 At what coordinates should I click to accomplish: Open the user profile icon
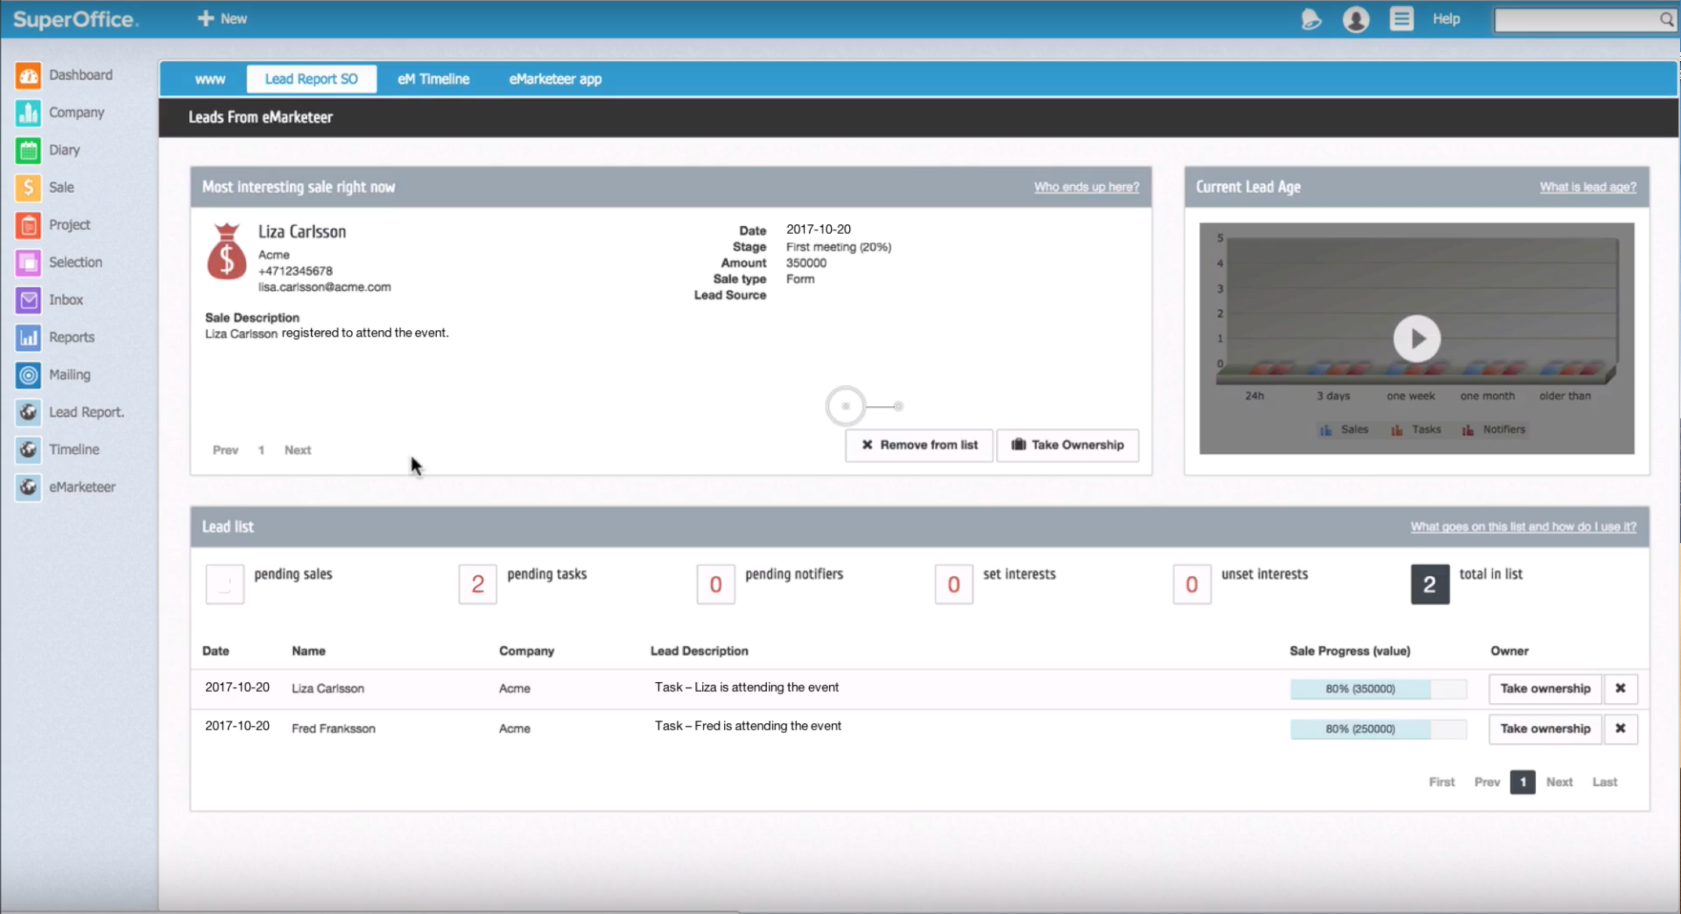coord(1356,19)
